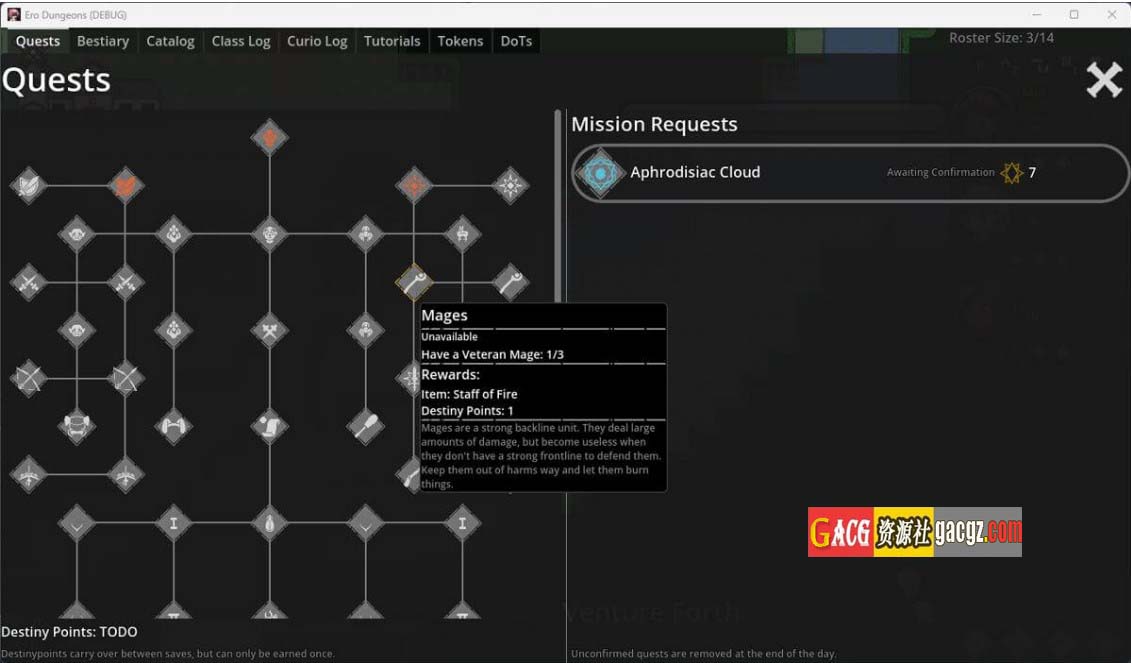1131x663 pixels.
Task: Click the crossed axes quest node
Action: tap(269, 330)
